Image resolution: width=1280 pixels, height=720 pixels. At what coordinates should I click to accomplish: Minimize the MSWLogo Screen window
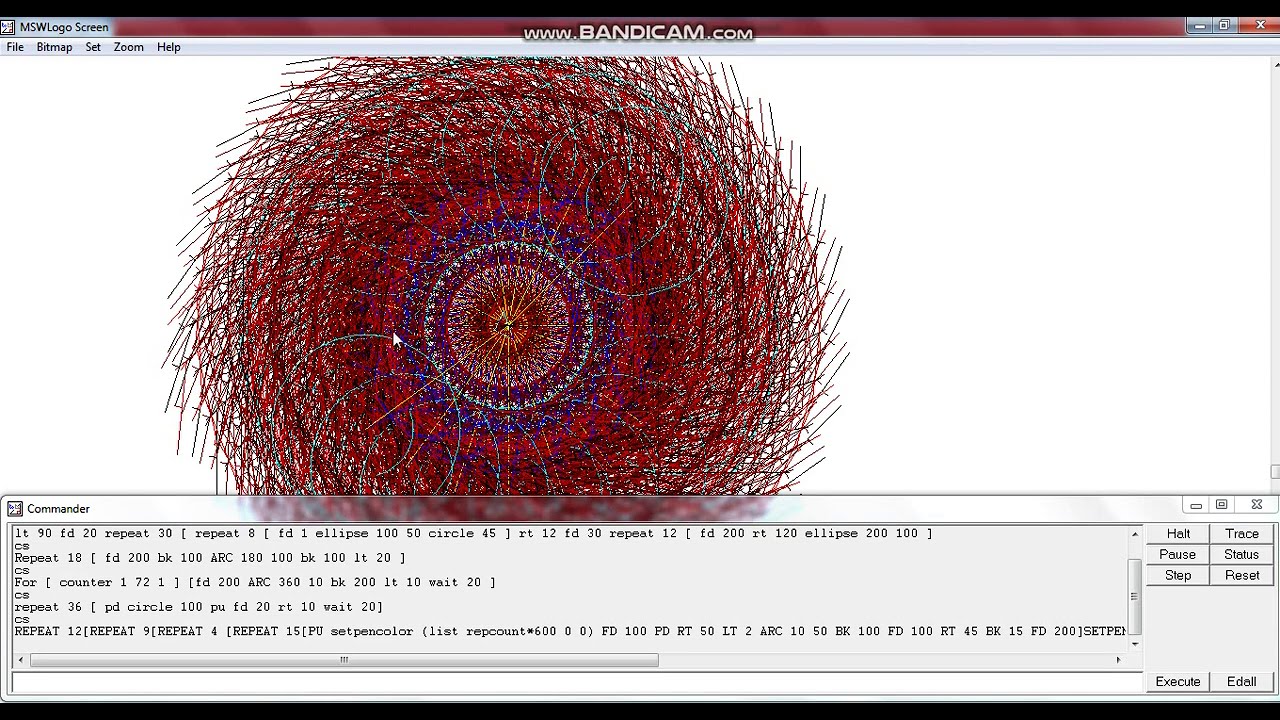[x=1199, y=26]
